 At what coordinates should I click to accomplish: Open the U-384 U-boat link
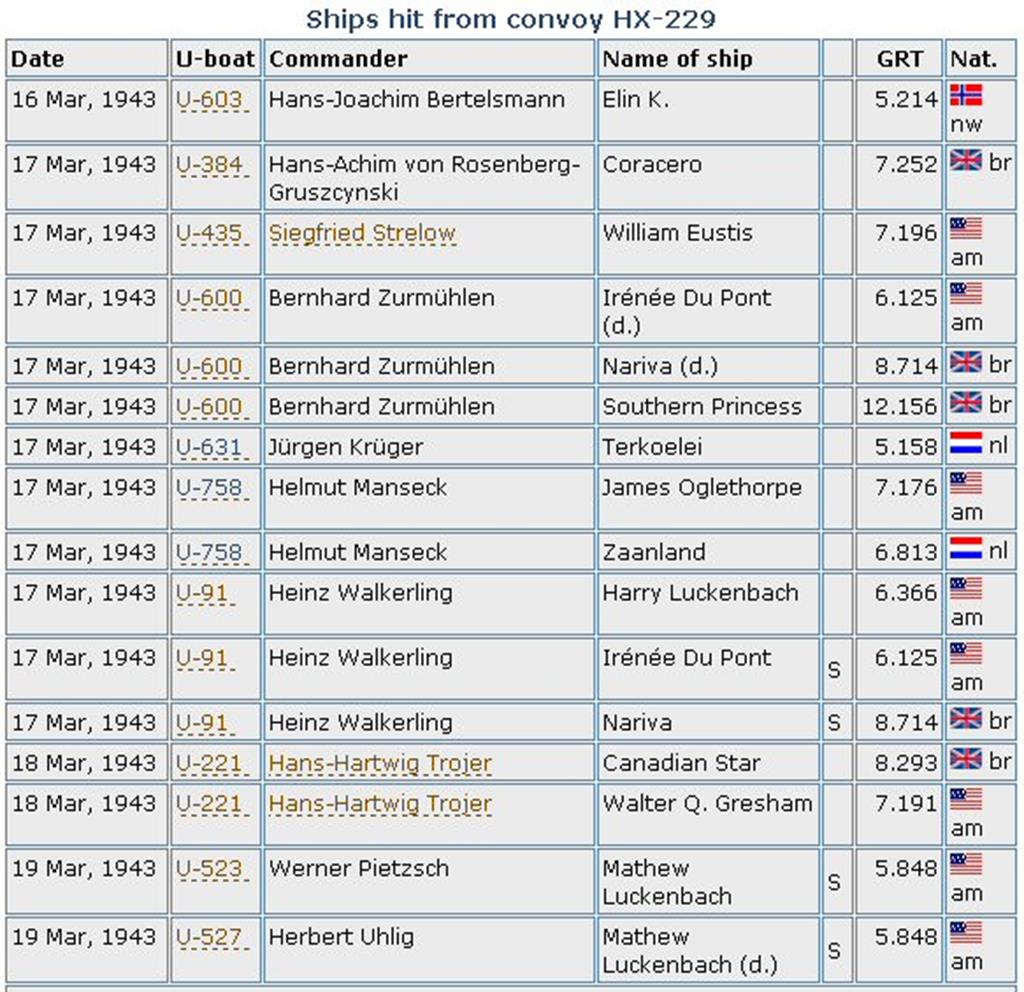(x=208, y=165)
